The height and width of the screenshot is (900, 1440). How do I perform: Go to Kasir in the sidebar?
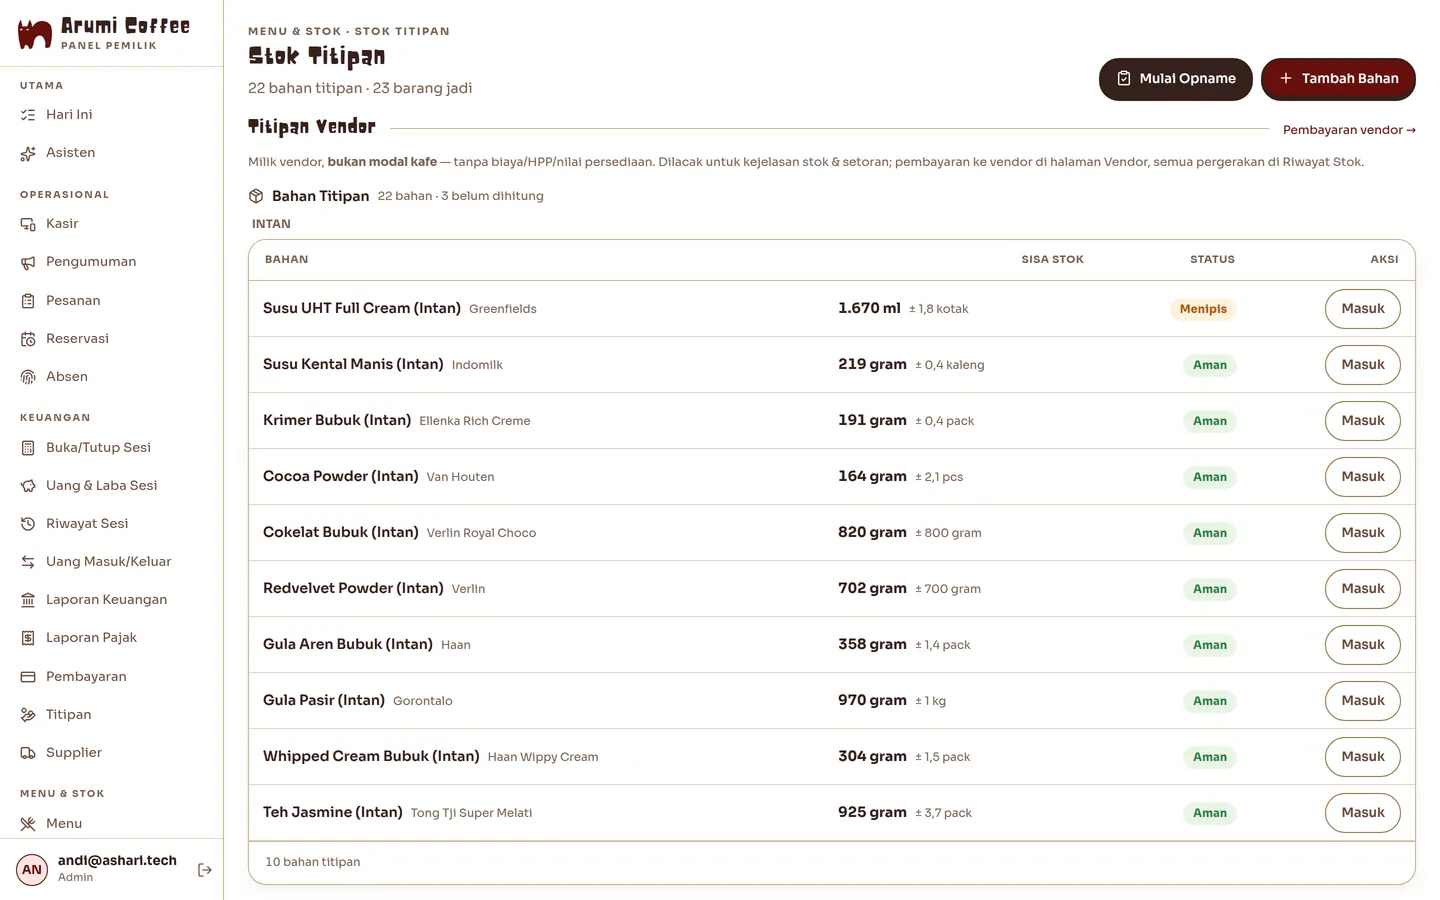click(x=111, y=224)
